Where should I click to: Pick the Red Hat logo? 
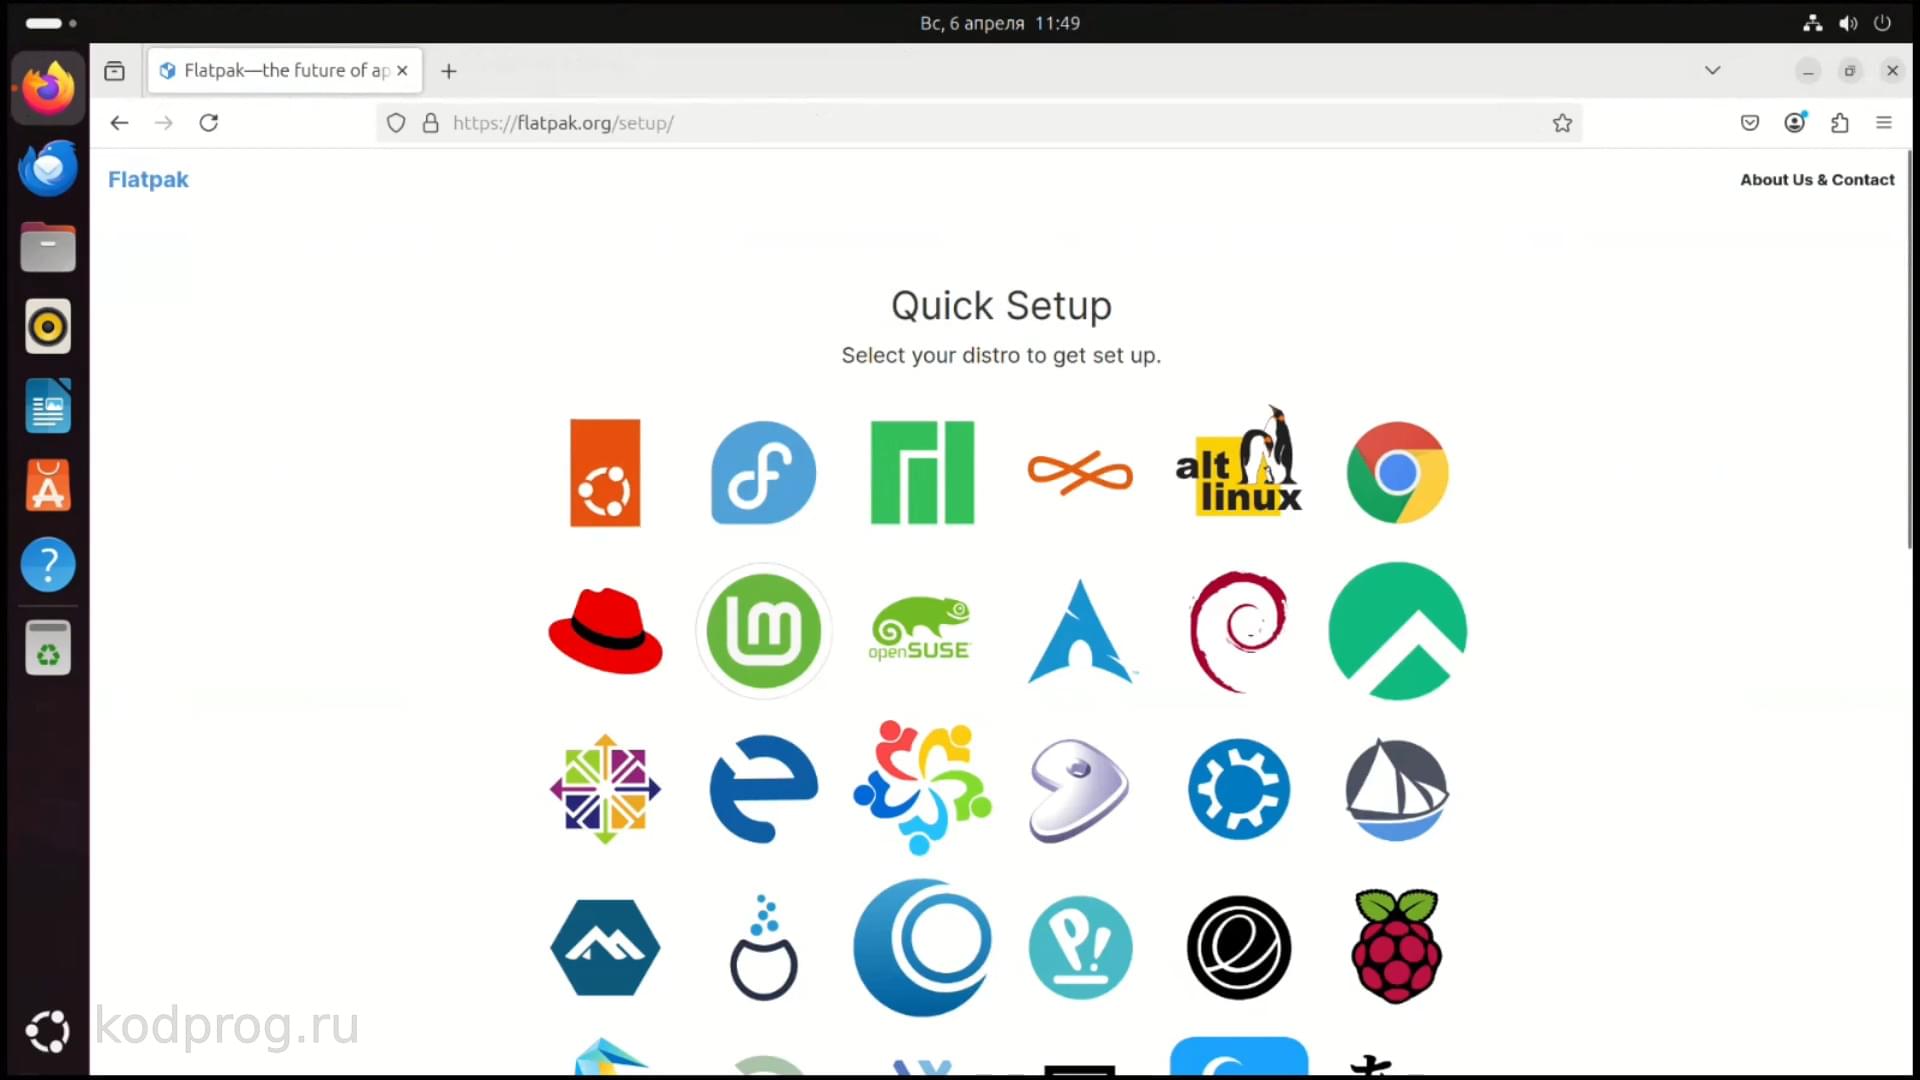coord(605,631)
